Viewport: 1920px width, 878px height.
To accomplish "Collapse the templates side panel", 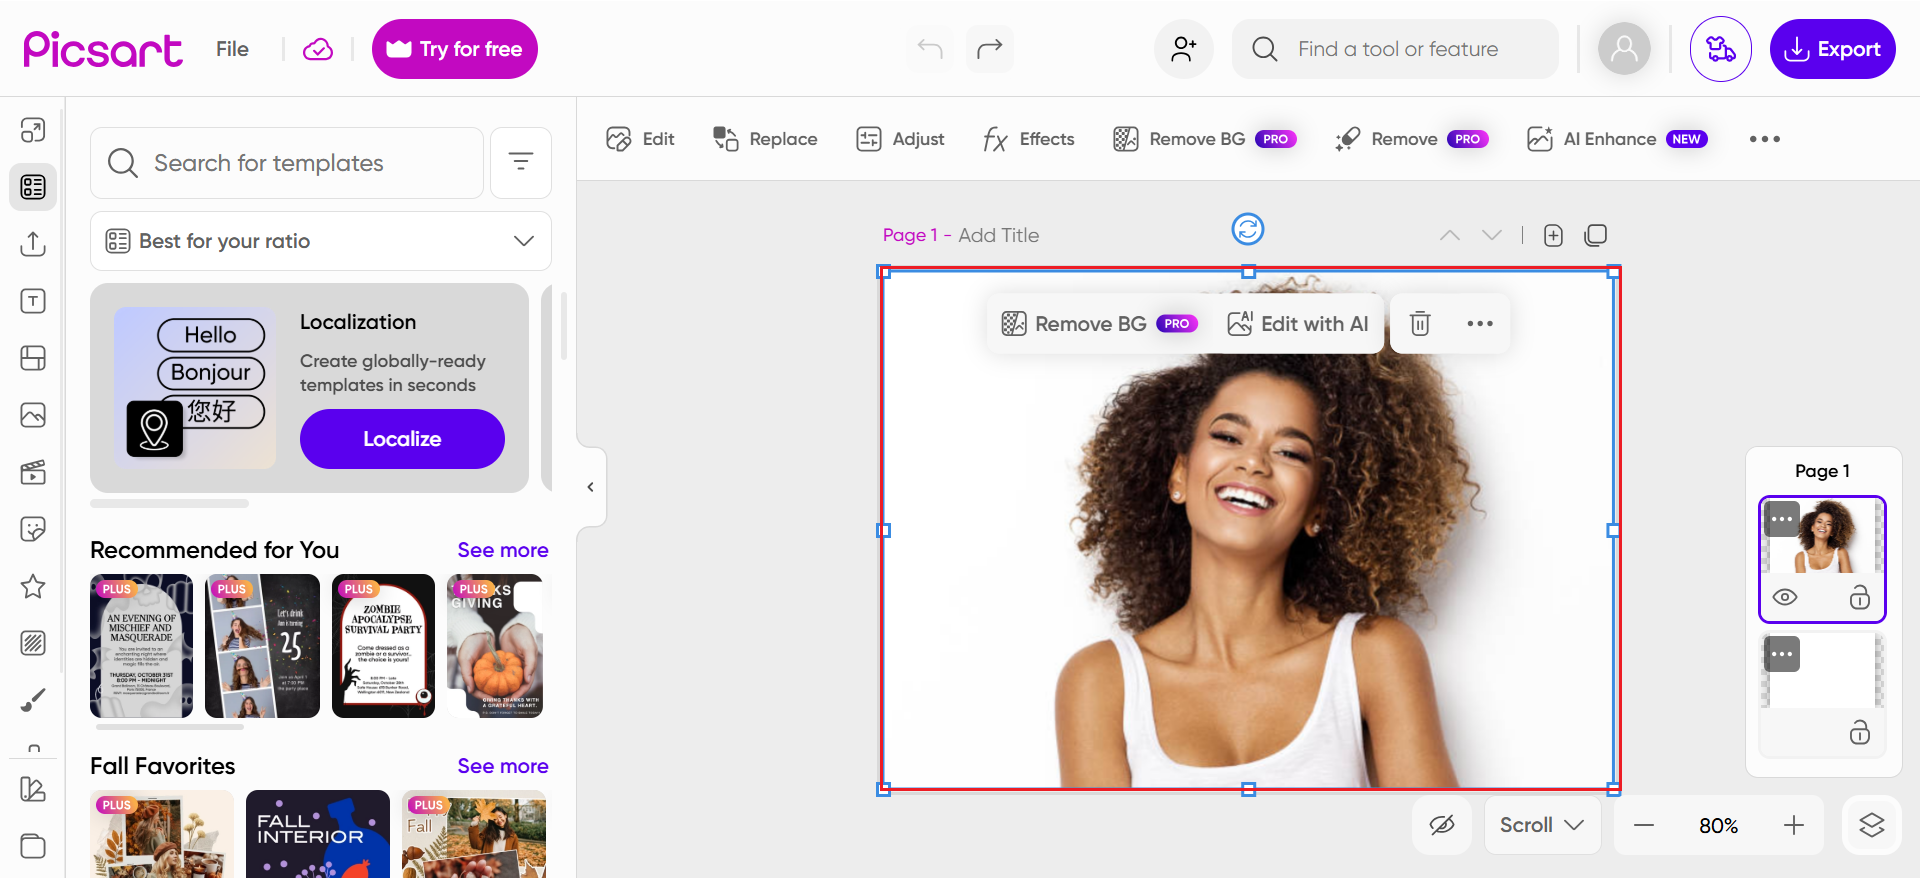I will (x=590, y=487).
